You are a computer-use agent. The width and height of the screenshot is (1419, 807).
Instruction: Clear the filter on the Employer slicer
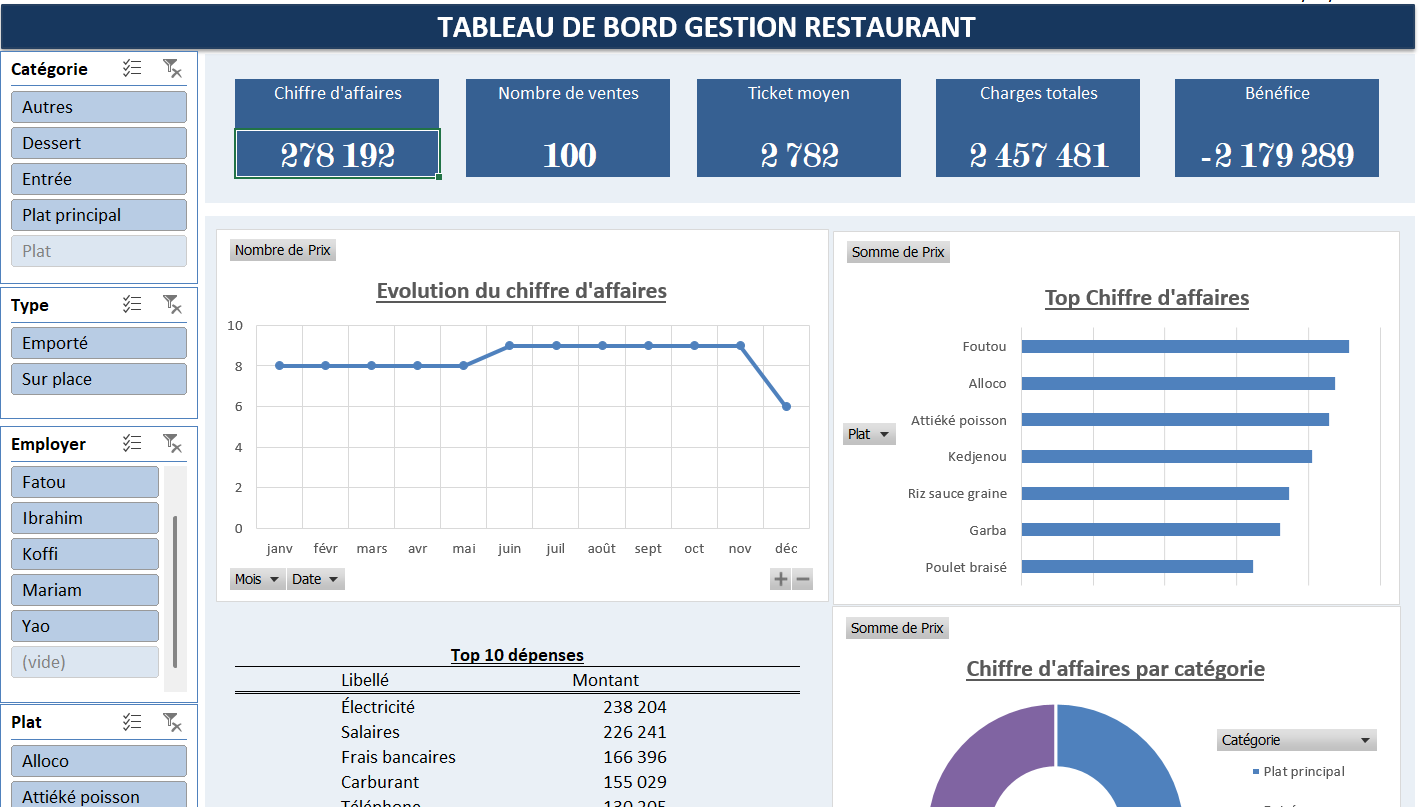pyautogui.click(x=172, y=443)
